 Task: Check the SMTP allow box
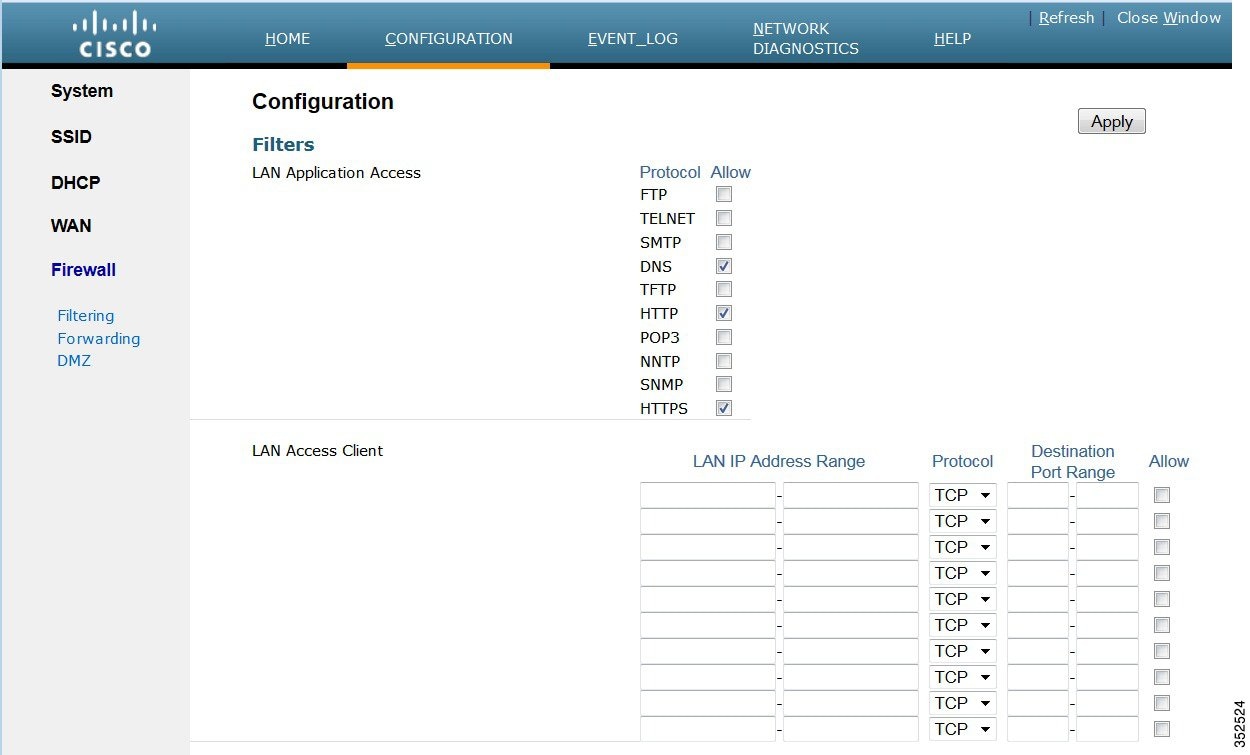pyautogui.click(x=723, y=242)
